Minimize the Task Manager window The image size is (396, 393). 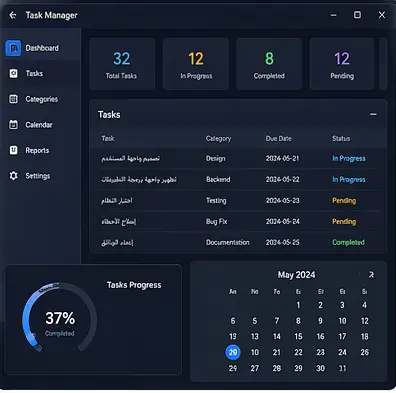(x=333, y=15)
